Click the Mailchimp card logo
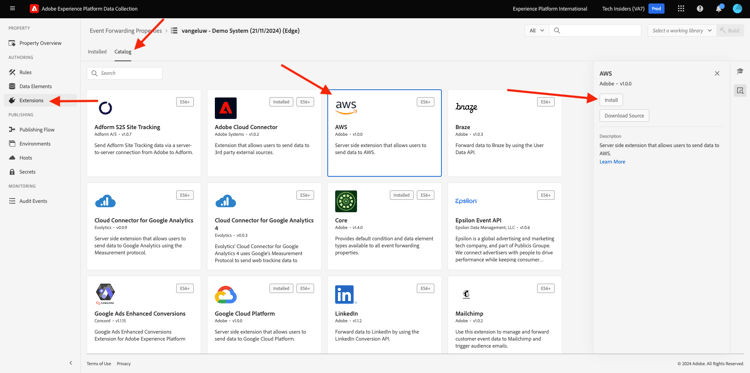The image size is (750, 373). [466, 295]
